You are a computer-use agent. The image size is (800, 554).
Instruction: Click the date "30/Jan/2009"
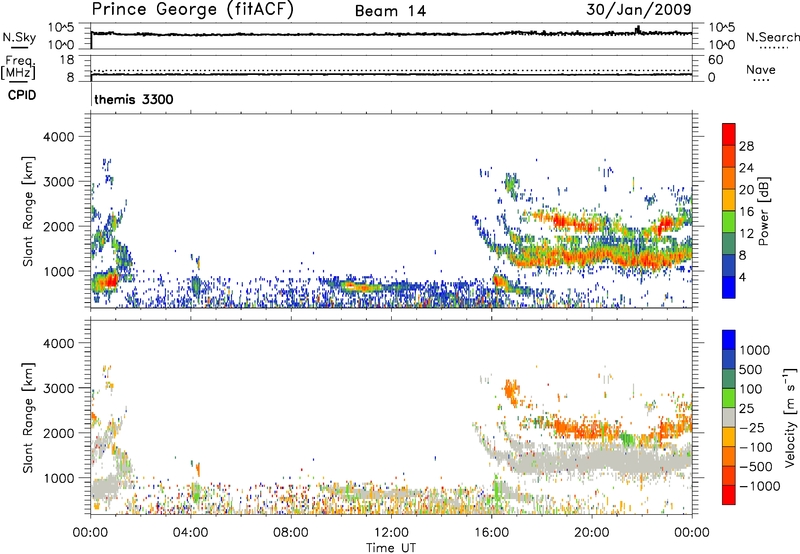[x=639, y=9]
